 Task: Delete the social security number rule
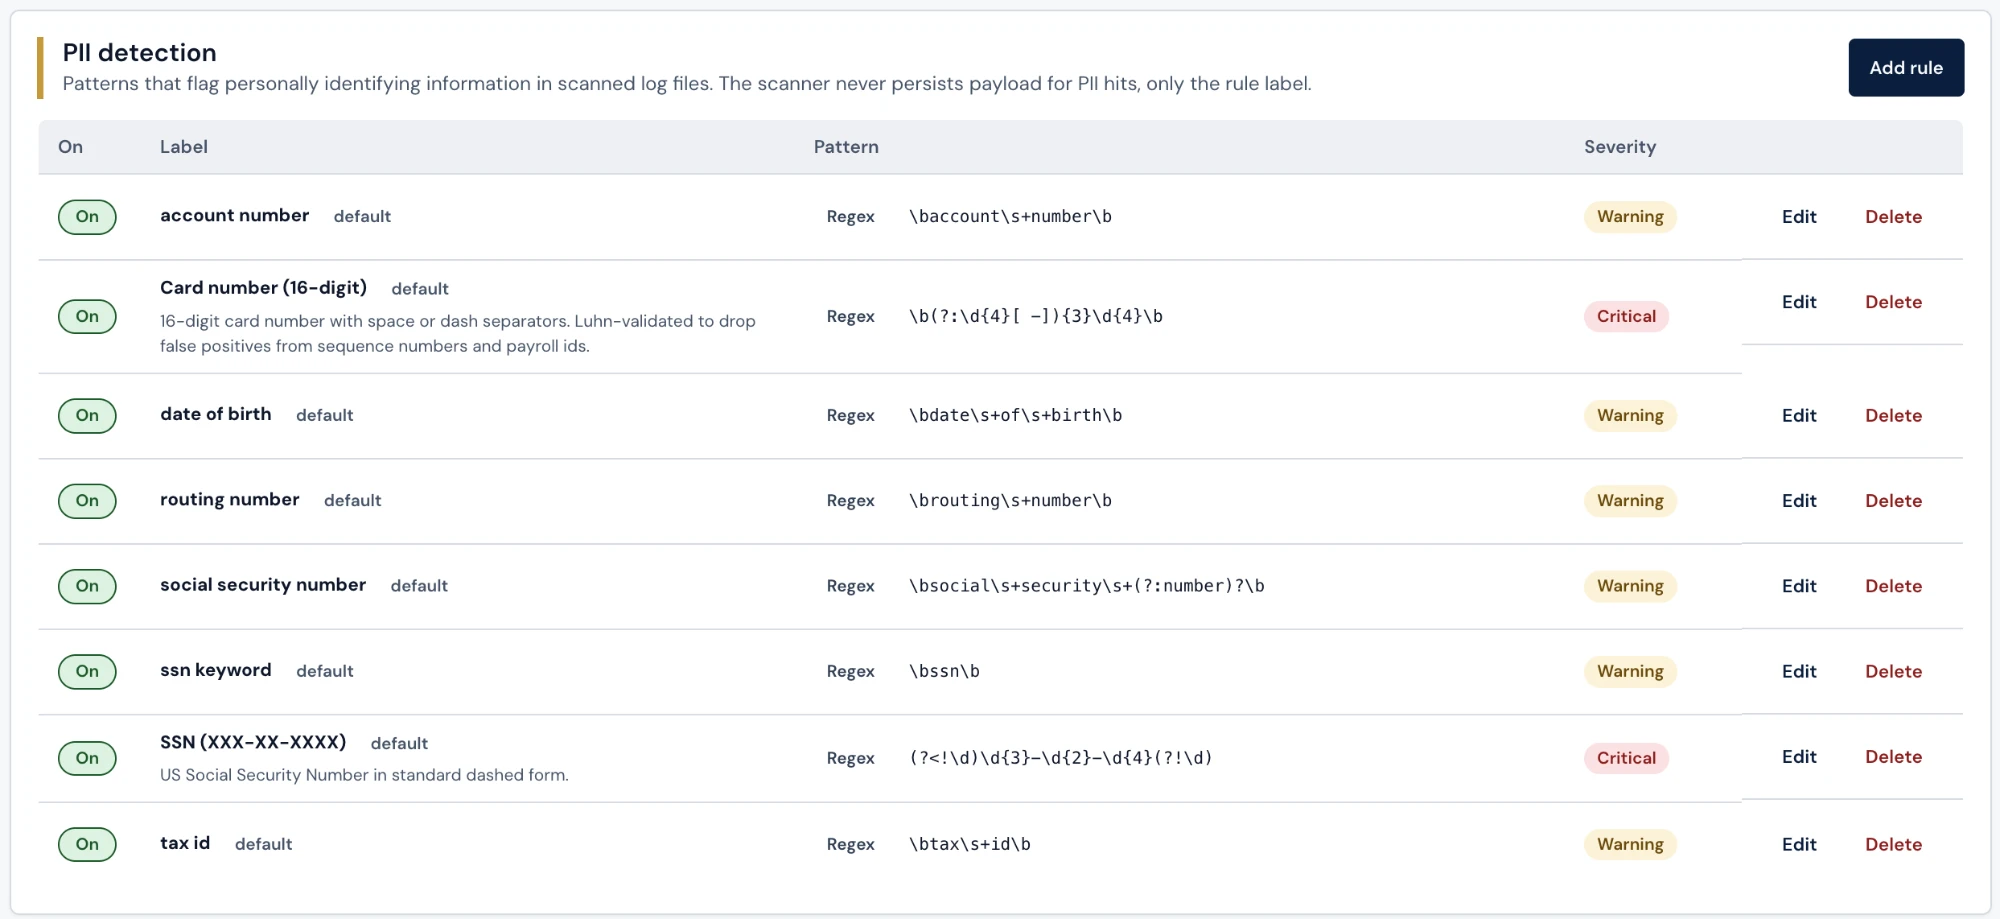tap(1893, 586)
